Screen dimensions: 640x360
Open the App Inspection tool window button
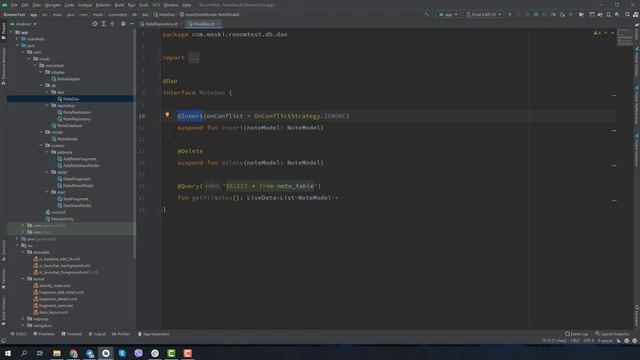click(153, 334)
